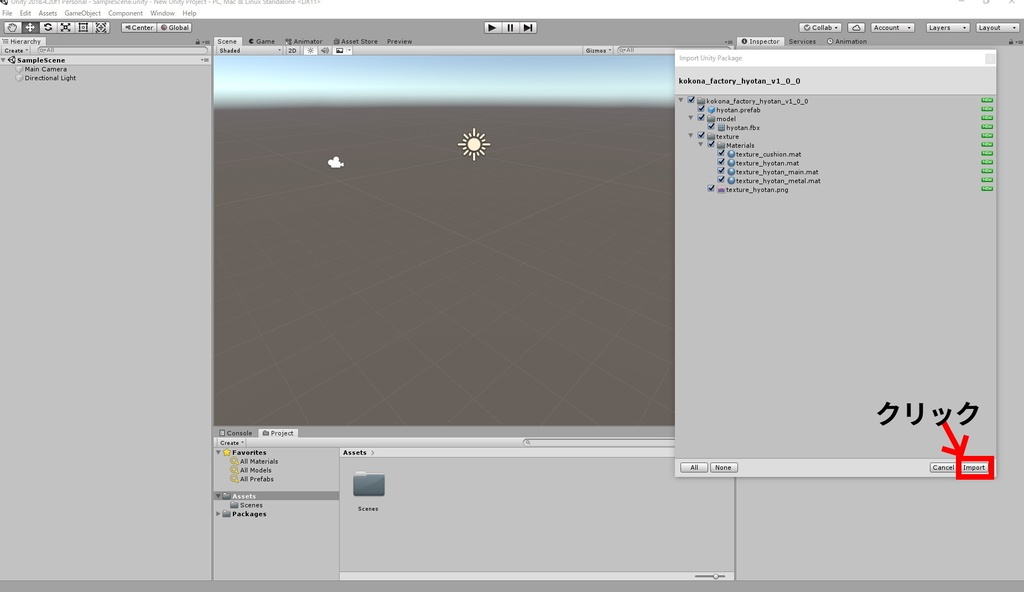Toggle the Center pivot mode button

pyautogui.click(x=138, y=27)
